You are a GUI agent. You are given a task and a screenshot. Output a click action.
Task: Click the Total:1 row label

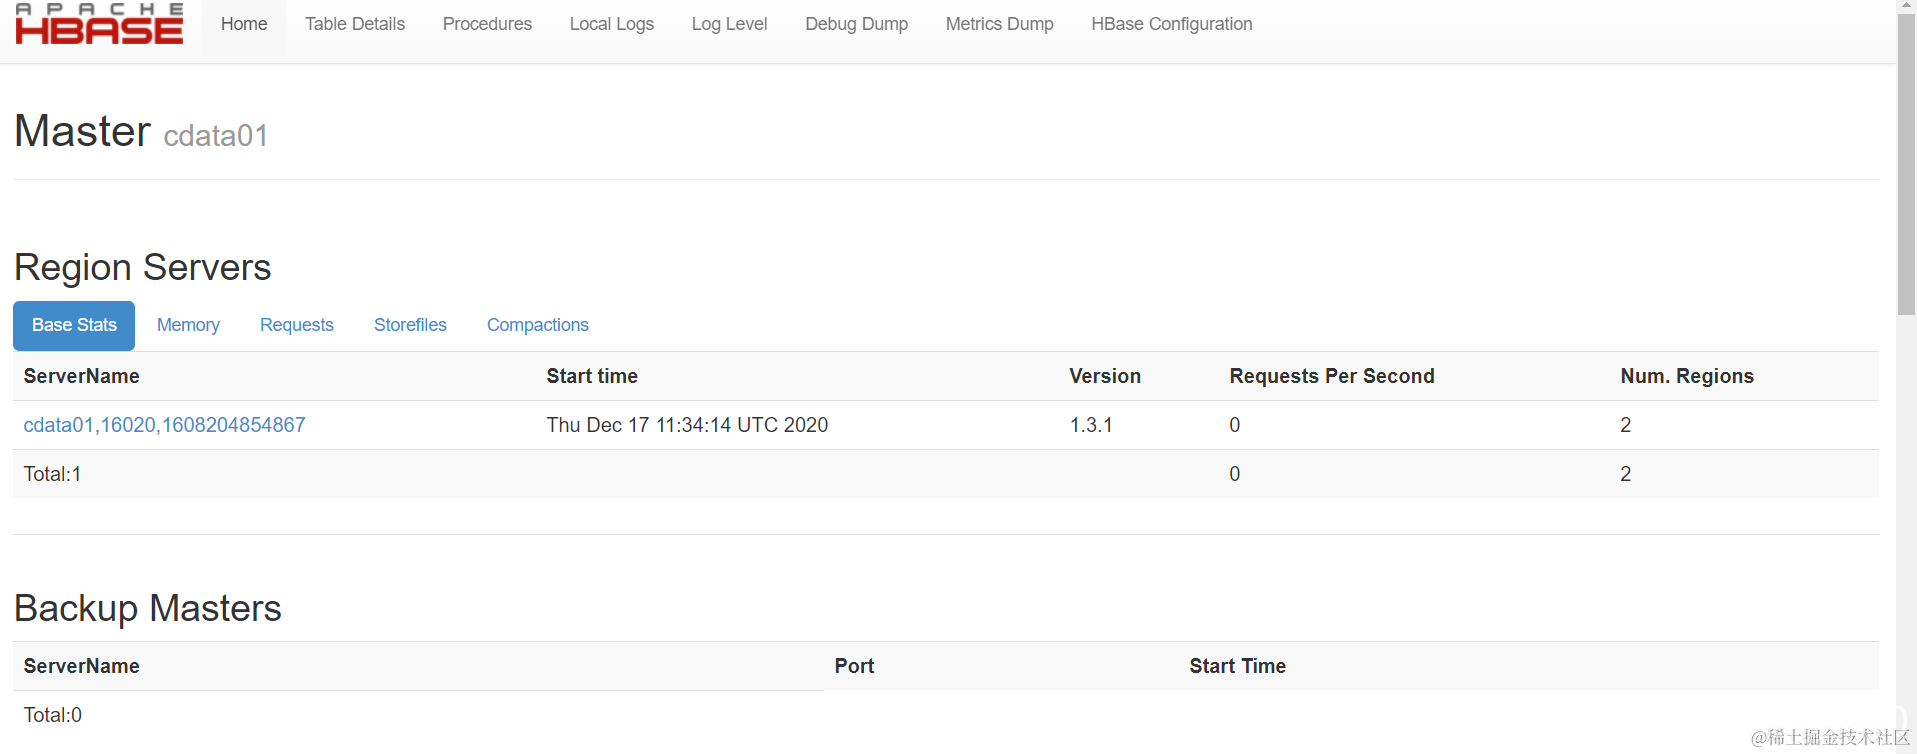point(53,474)
